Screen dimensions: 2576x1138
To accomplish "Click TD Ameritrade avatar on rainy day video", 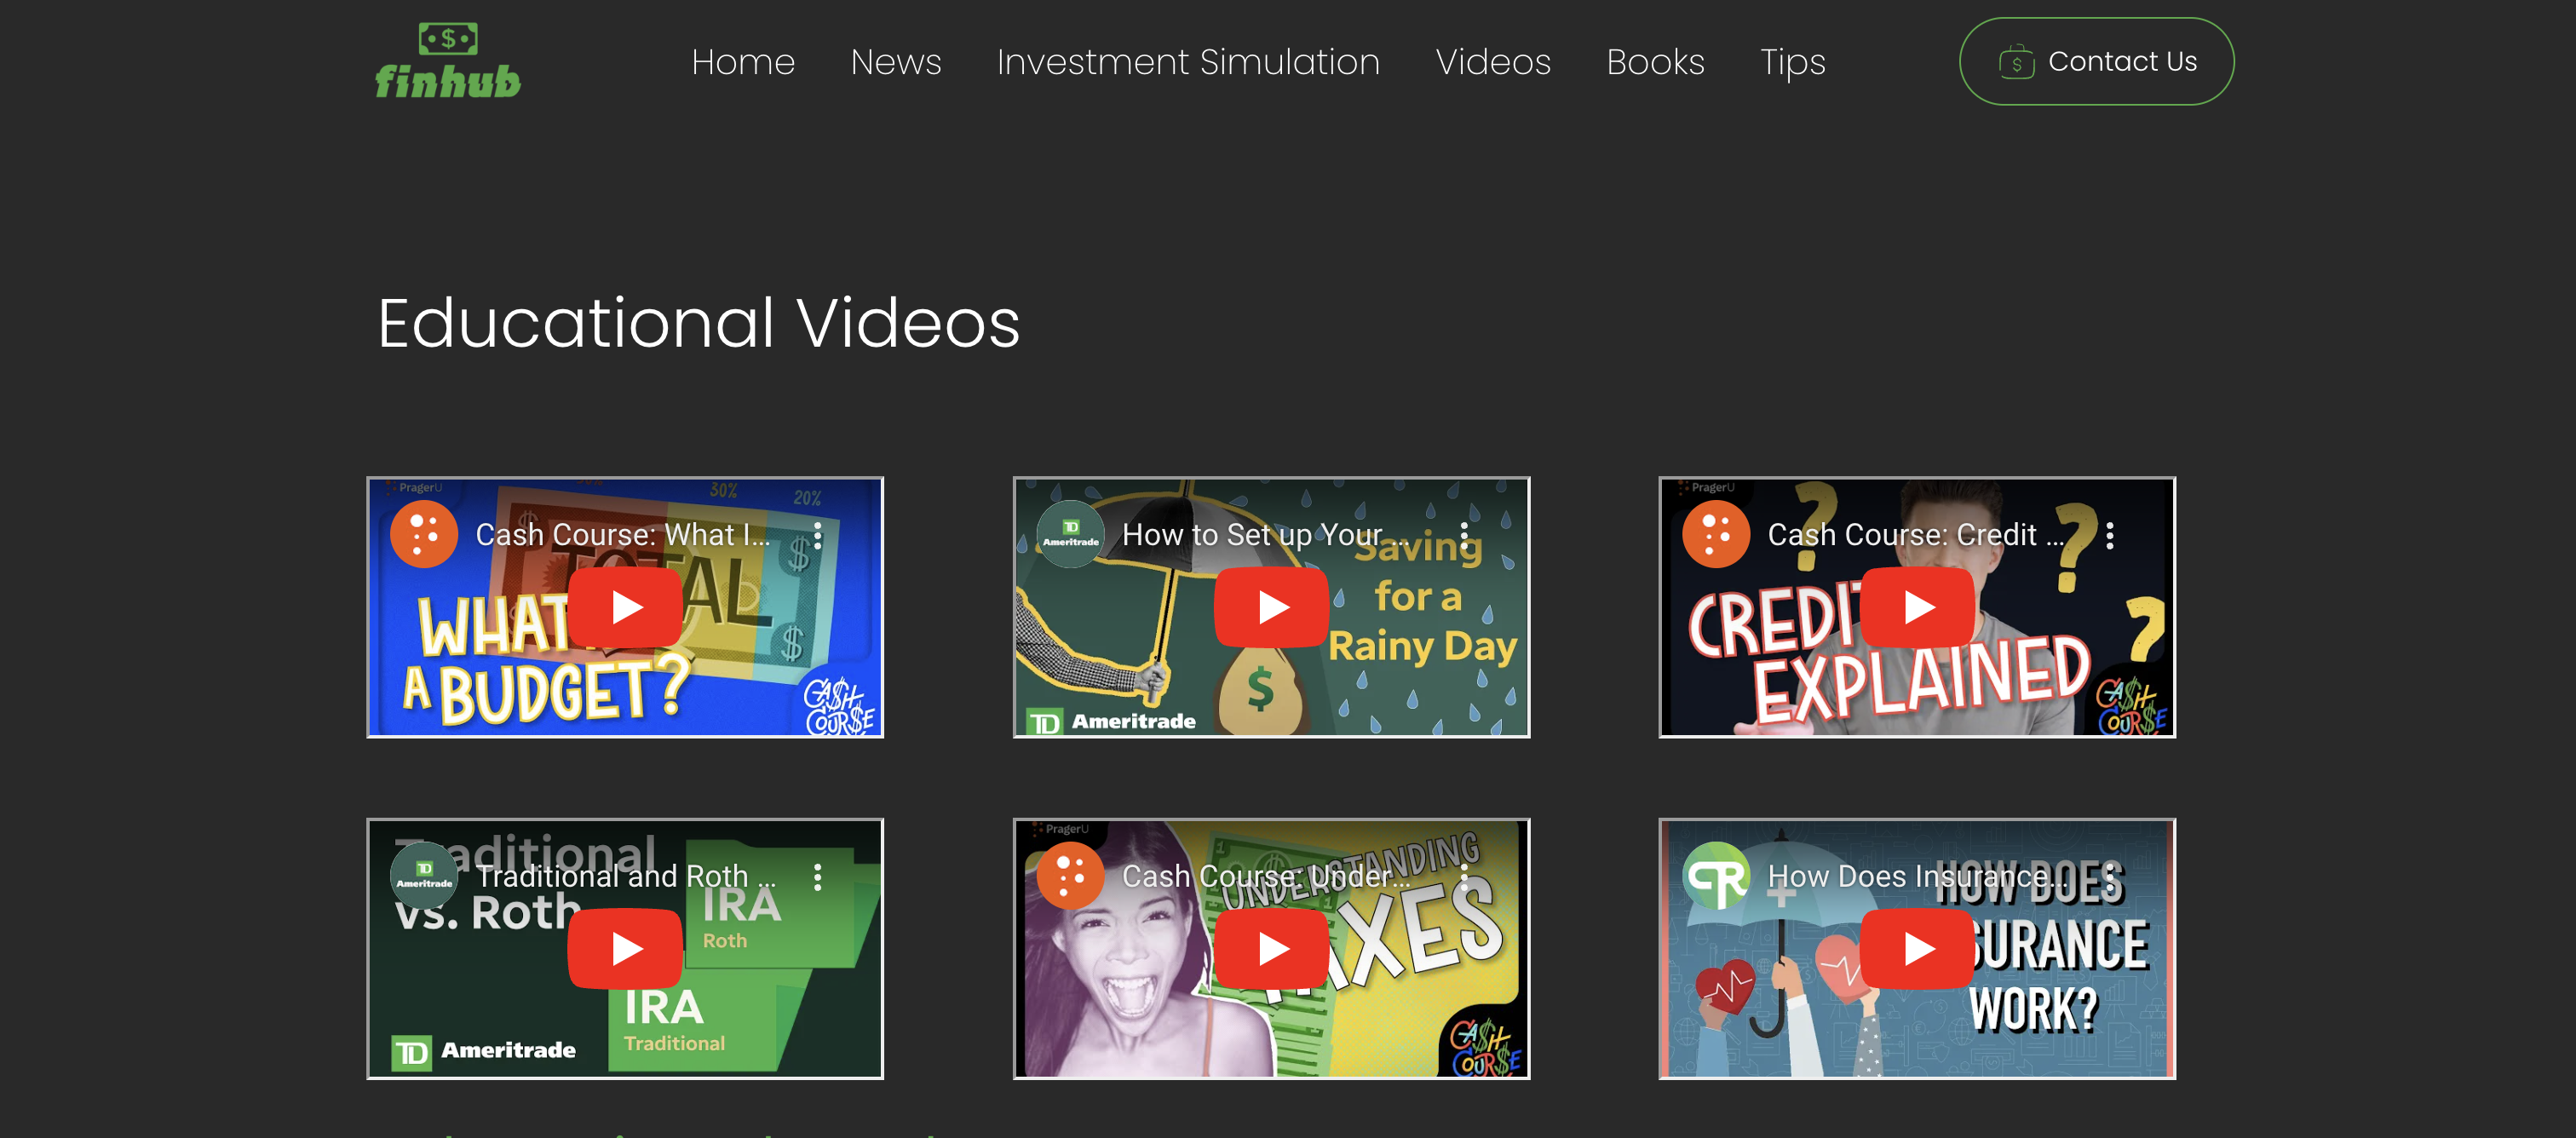I will coord(1070,535).
